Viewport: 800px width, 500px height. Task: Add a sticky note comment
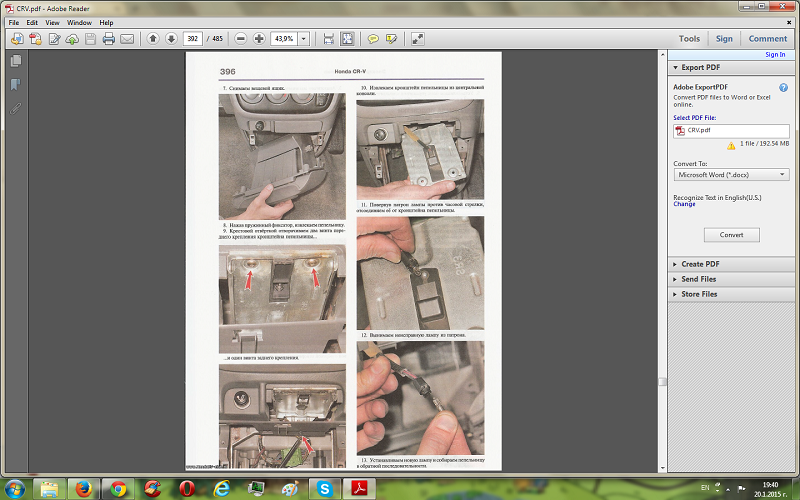(373, 39)
